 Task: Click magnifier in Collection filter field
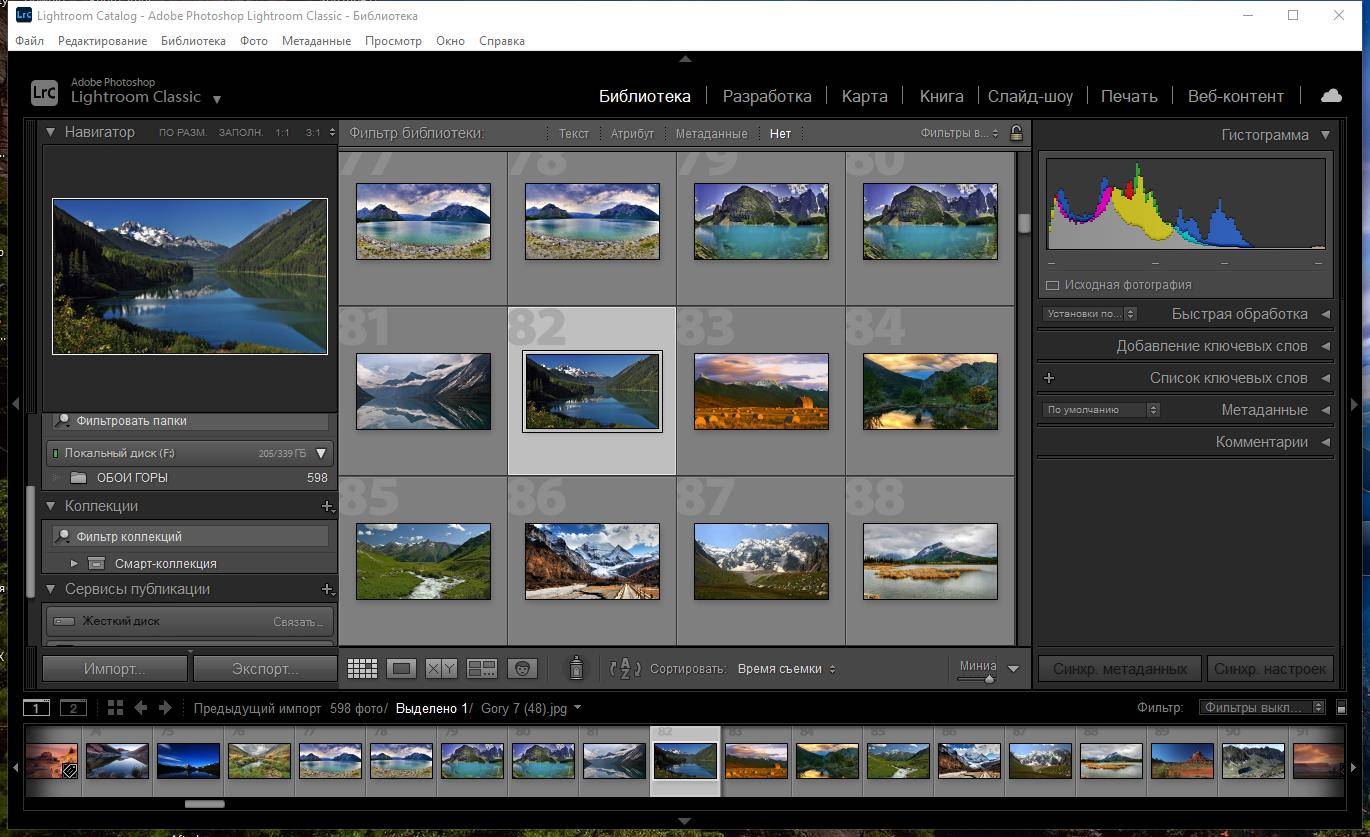coord(63,537)
